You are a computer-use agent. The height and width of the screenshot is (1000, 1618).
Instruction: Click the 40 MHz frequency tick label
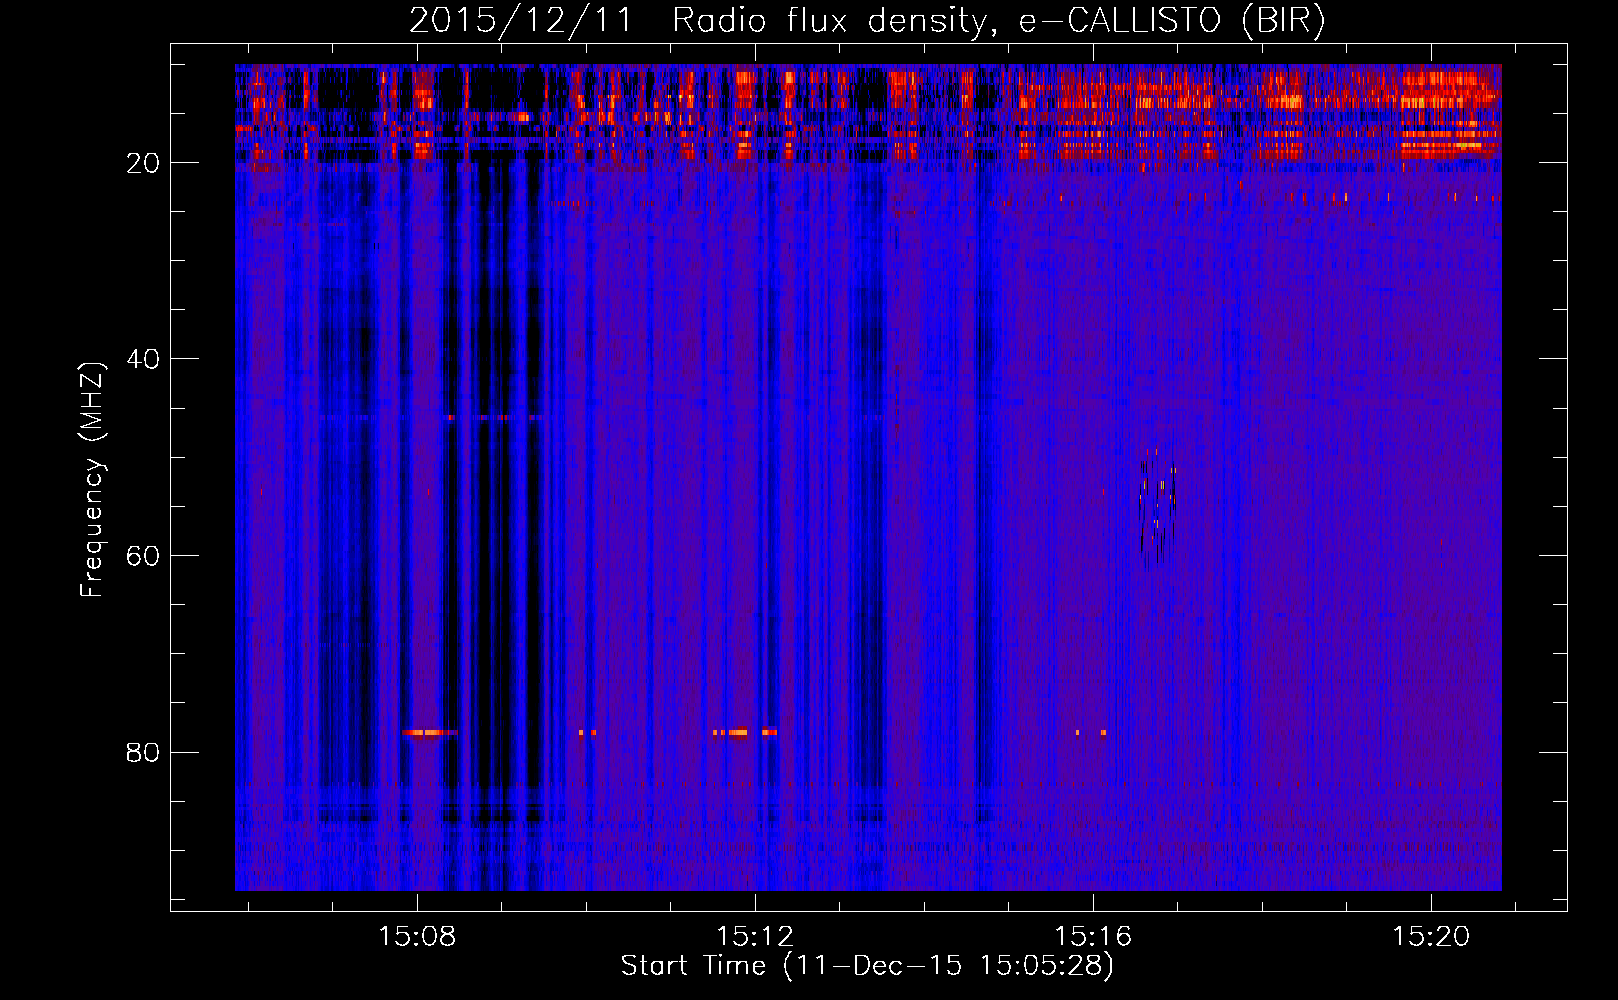pos(144,359)
